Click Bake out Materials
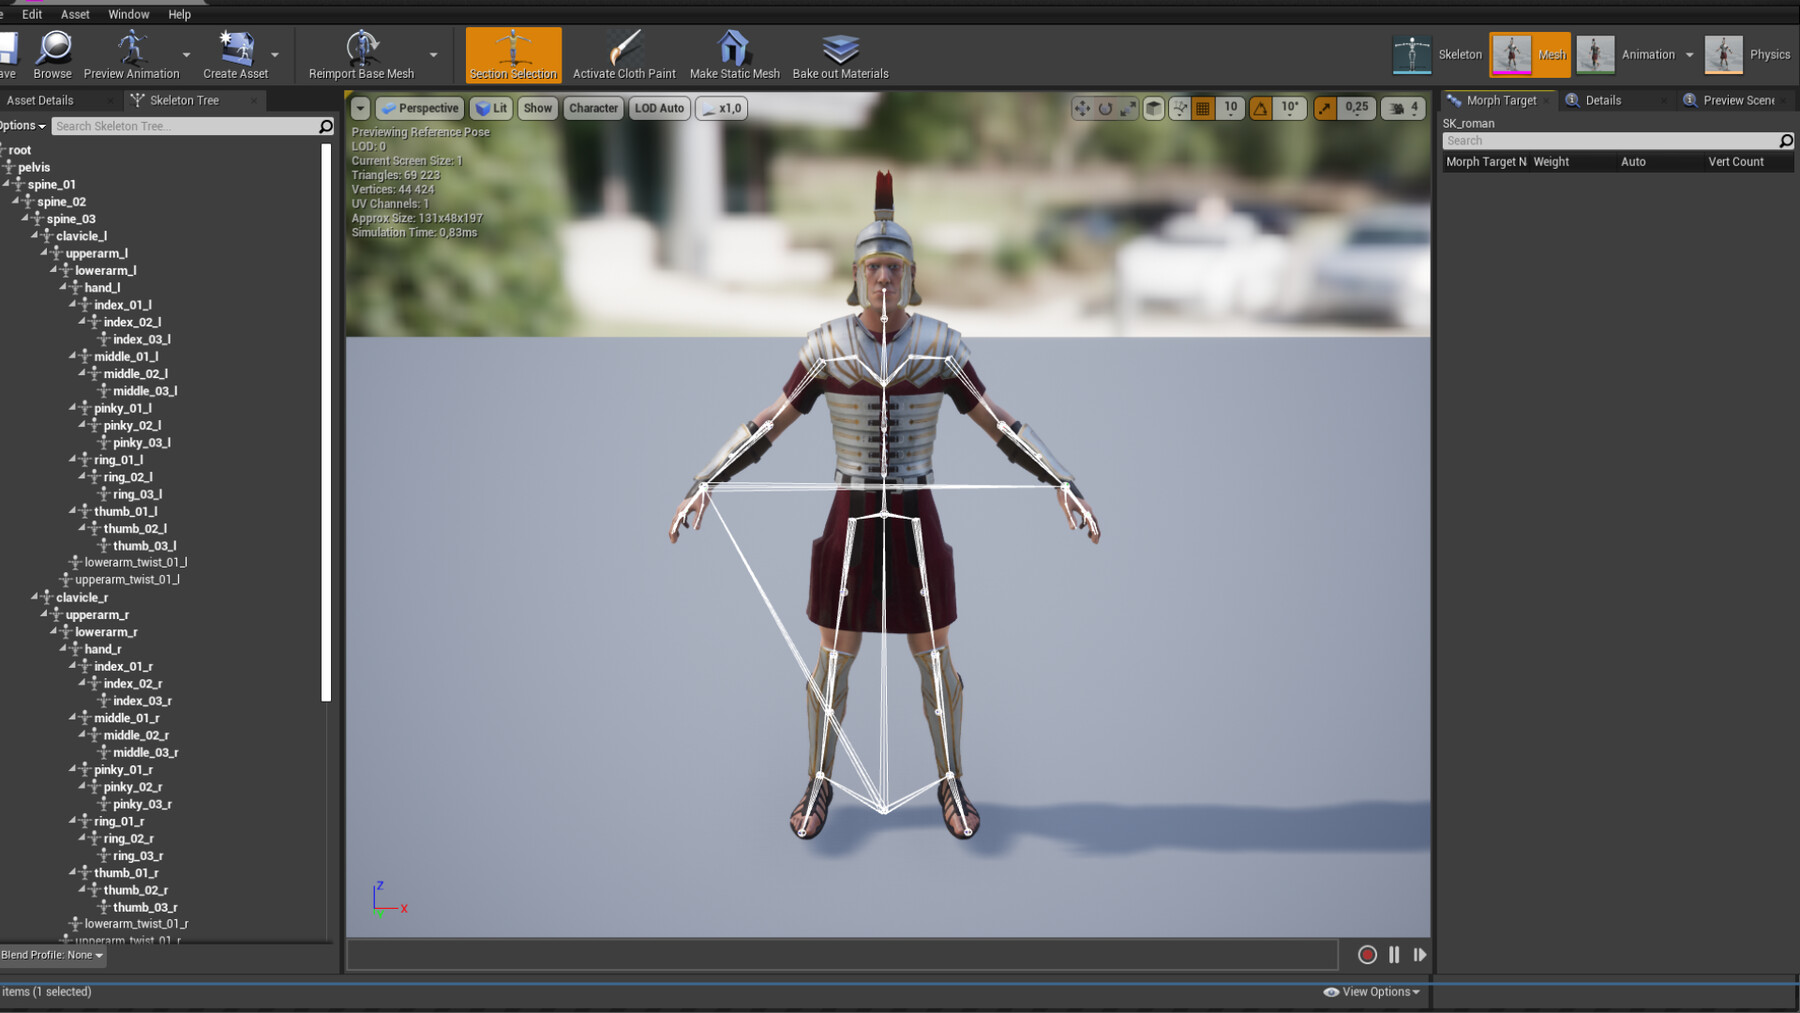1800x1013 pixels. click(x=839, y=55)
